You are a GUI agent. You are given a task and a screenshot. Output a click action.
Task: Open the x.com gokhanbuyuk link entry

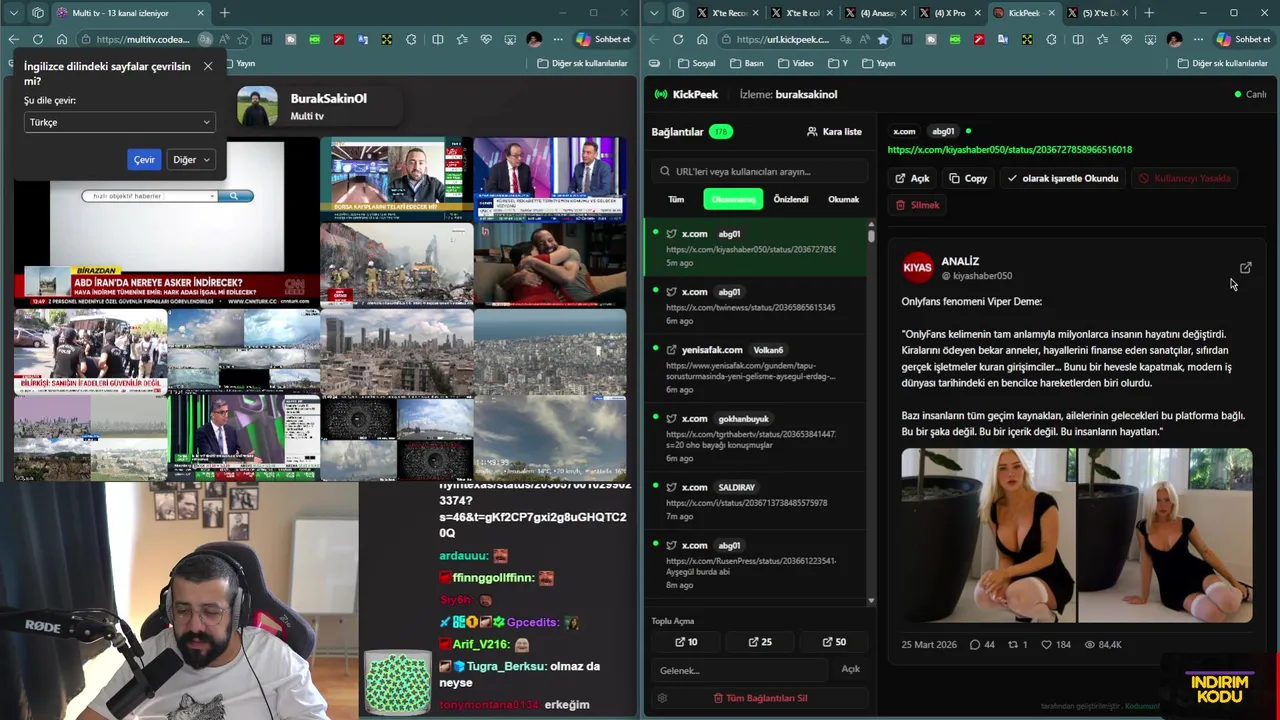755,438
